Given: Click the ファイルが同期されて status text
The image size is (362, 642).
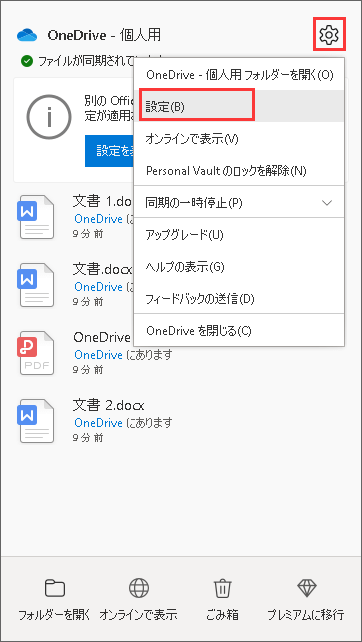Looking at the screenshot, I should (86, 61).
